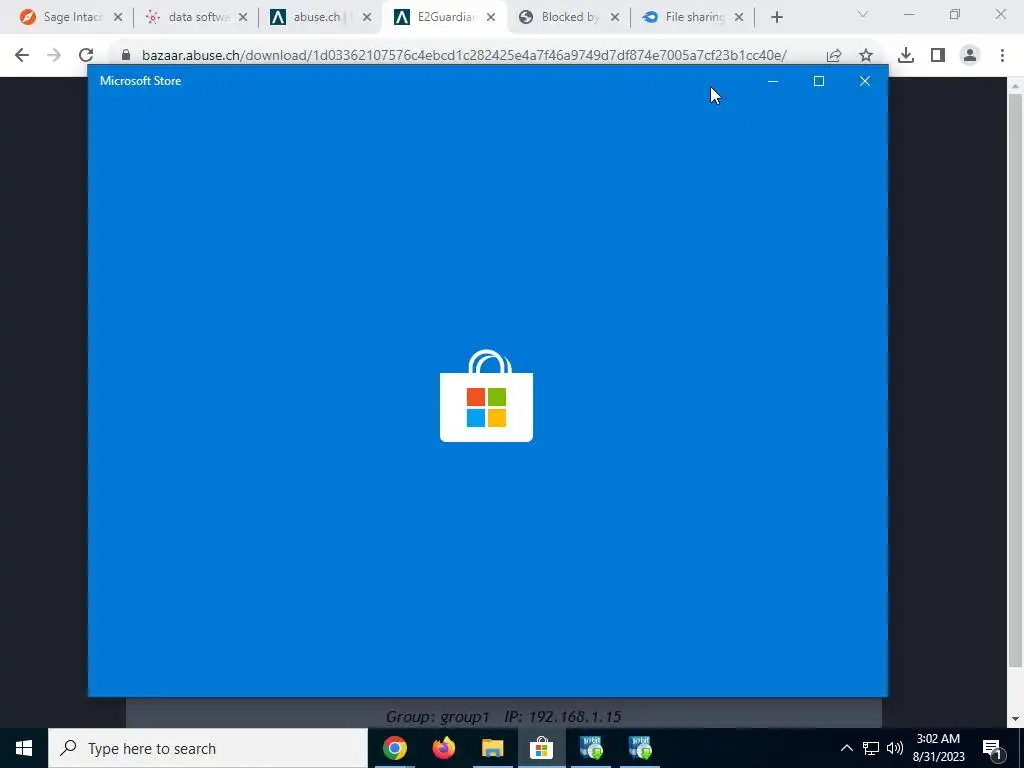This screenshot has width=1024, height=768.
Task: Open the Chrome profile avatar
Action: [970, 56]
